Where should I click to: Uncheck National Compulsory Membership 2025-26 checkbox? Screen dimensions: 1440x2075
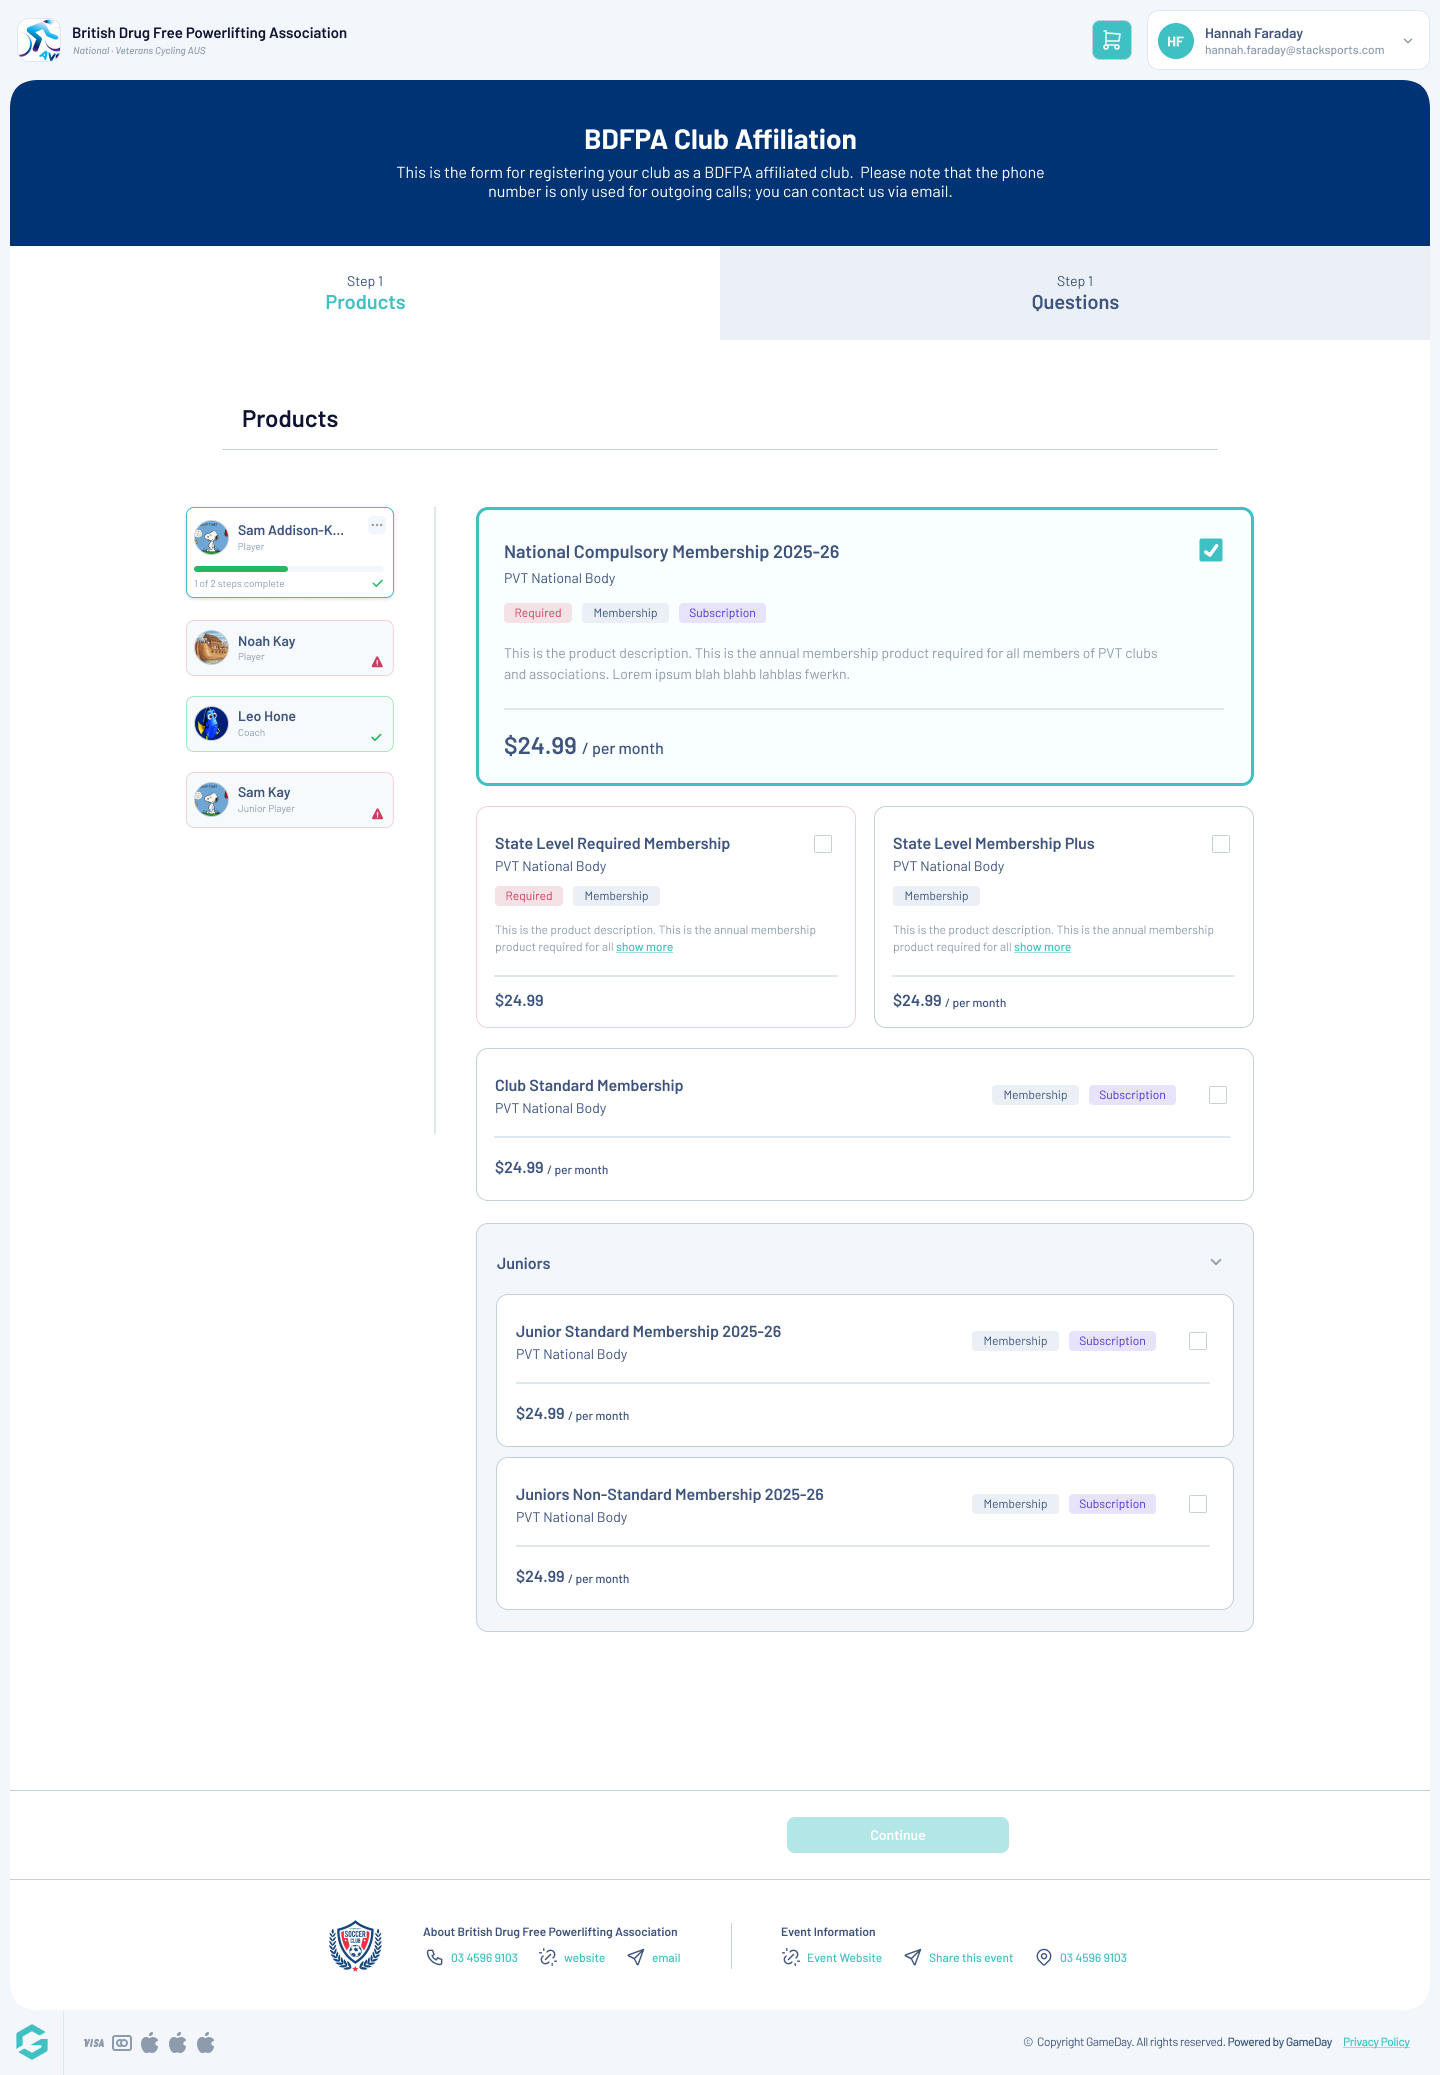[x=1210, y=550]
